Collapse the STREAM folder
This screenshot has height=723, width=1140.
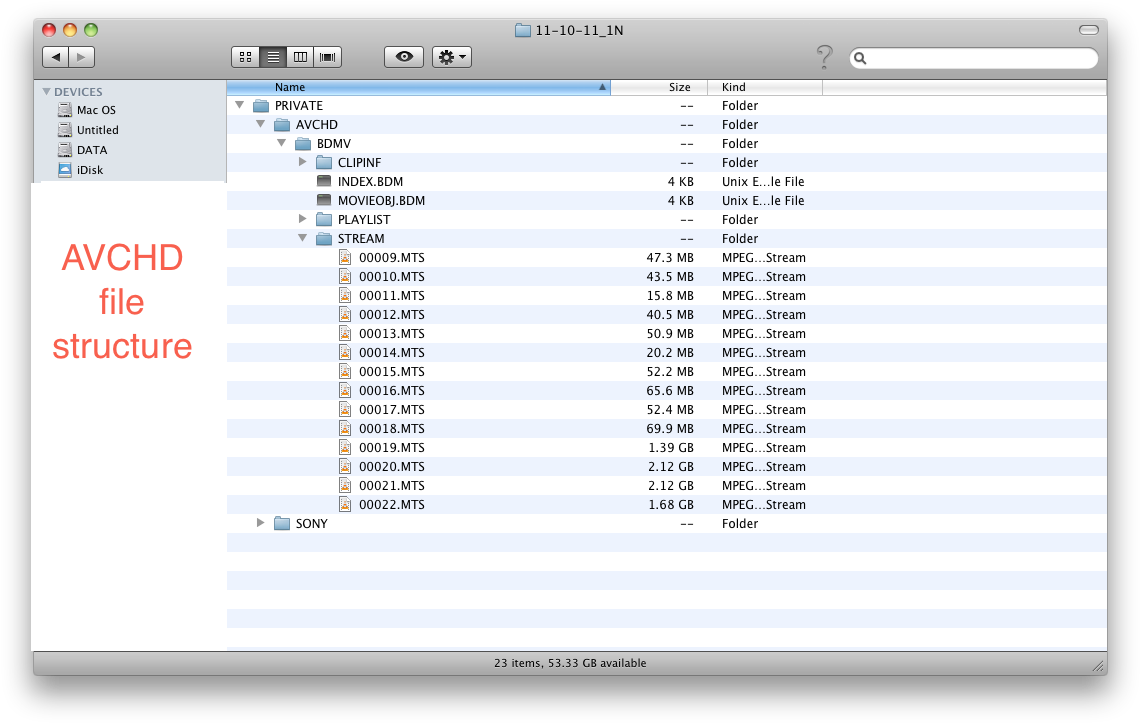pos(302,238)
